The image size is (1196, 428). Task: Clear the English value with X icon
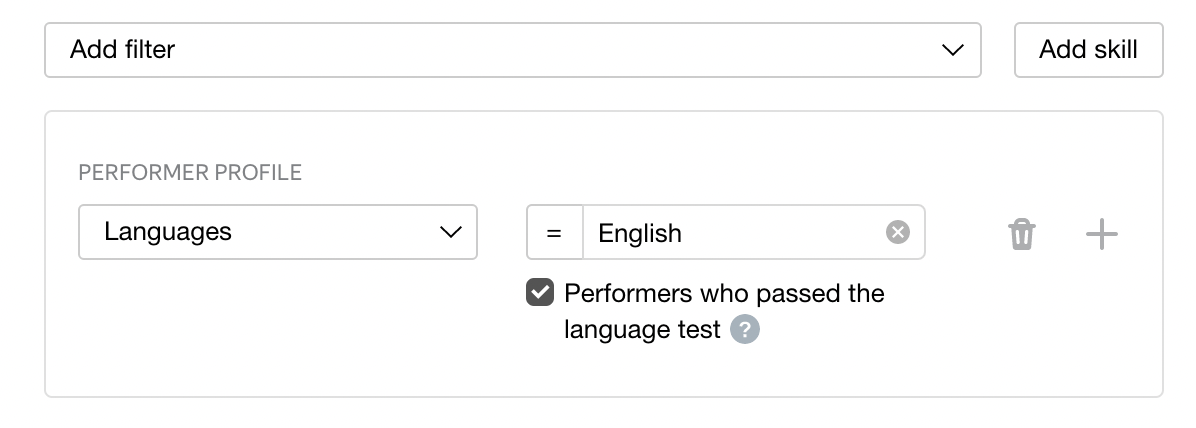coord(898,232)
